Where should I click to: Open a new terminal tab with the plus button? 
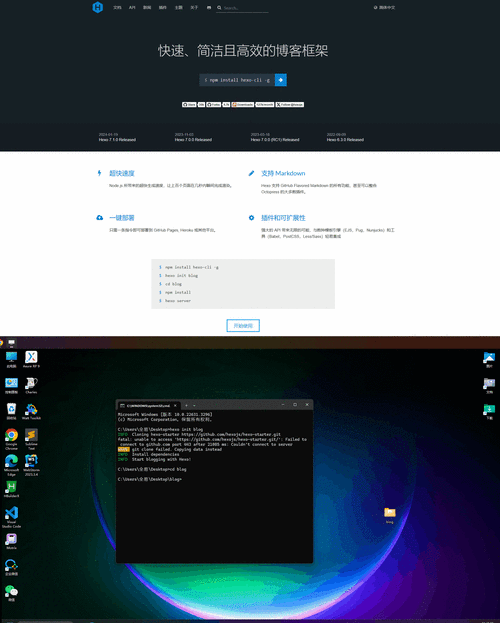(186, 405)
